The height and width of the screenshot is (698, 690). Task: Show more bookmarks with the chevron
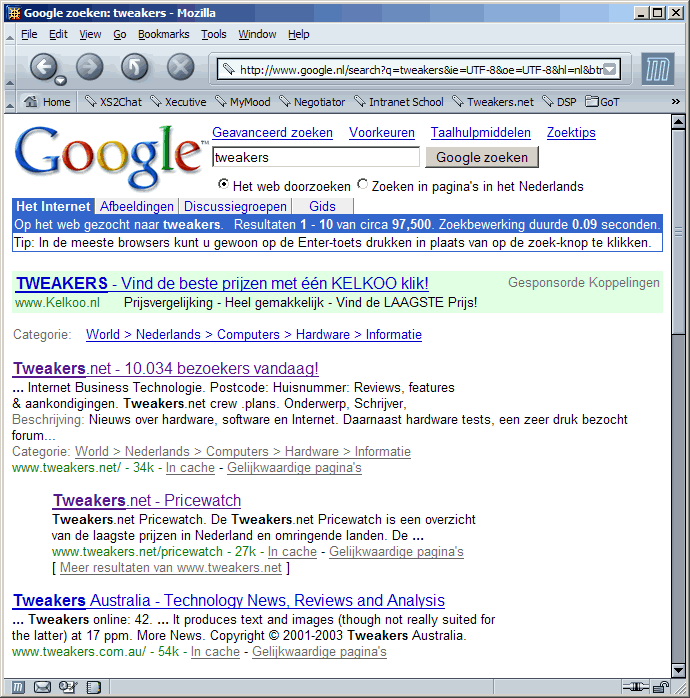click(675, 101)
